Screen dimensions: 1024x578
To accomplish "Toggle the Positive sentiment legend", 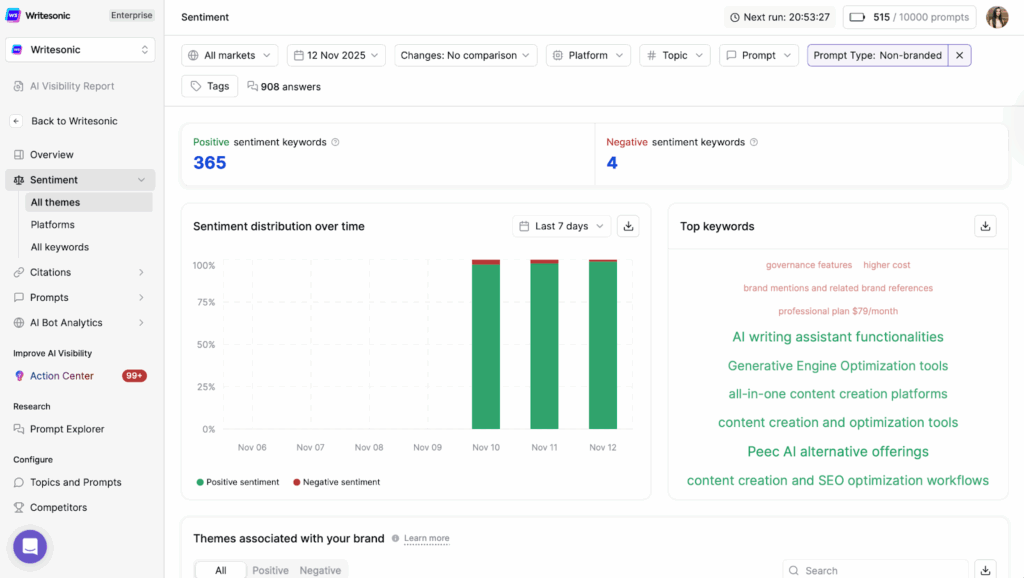I will click(237, 481).
